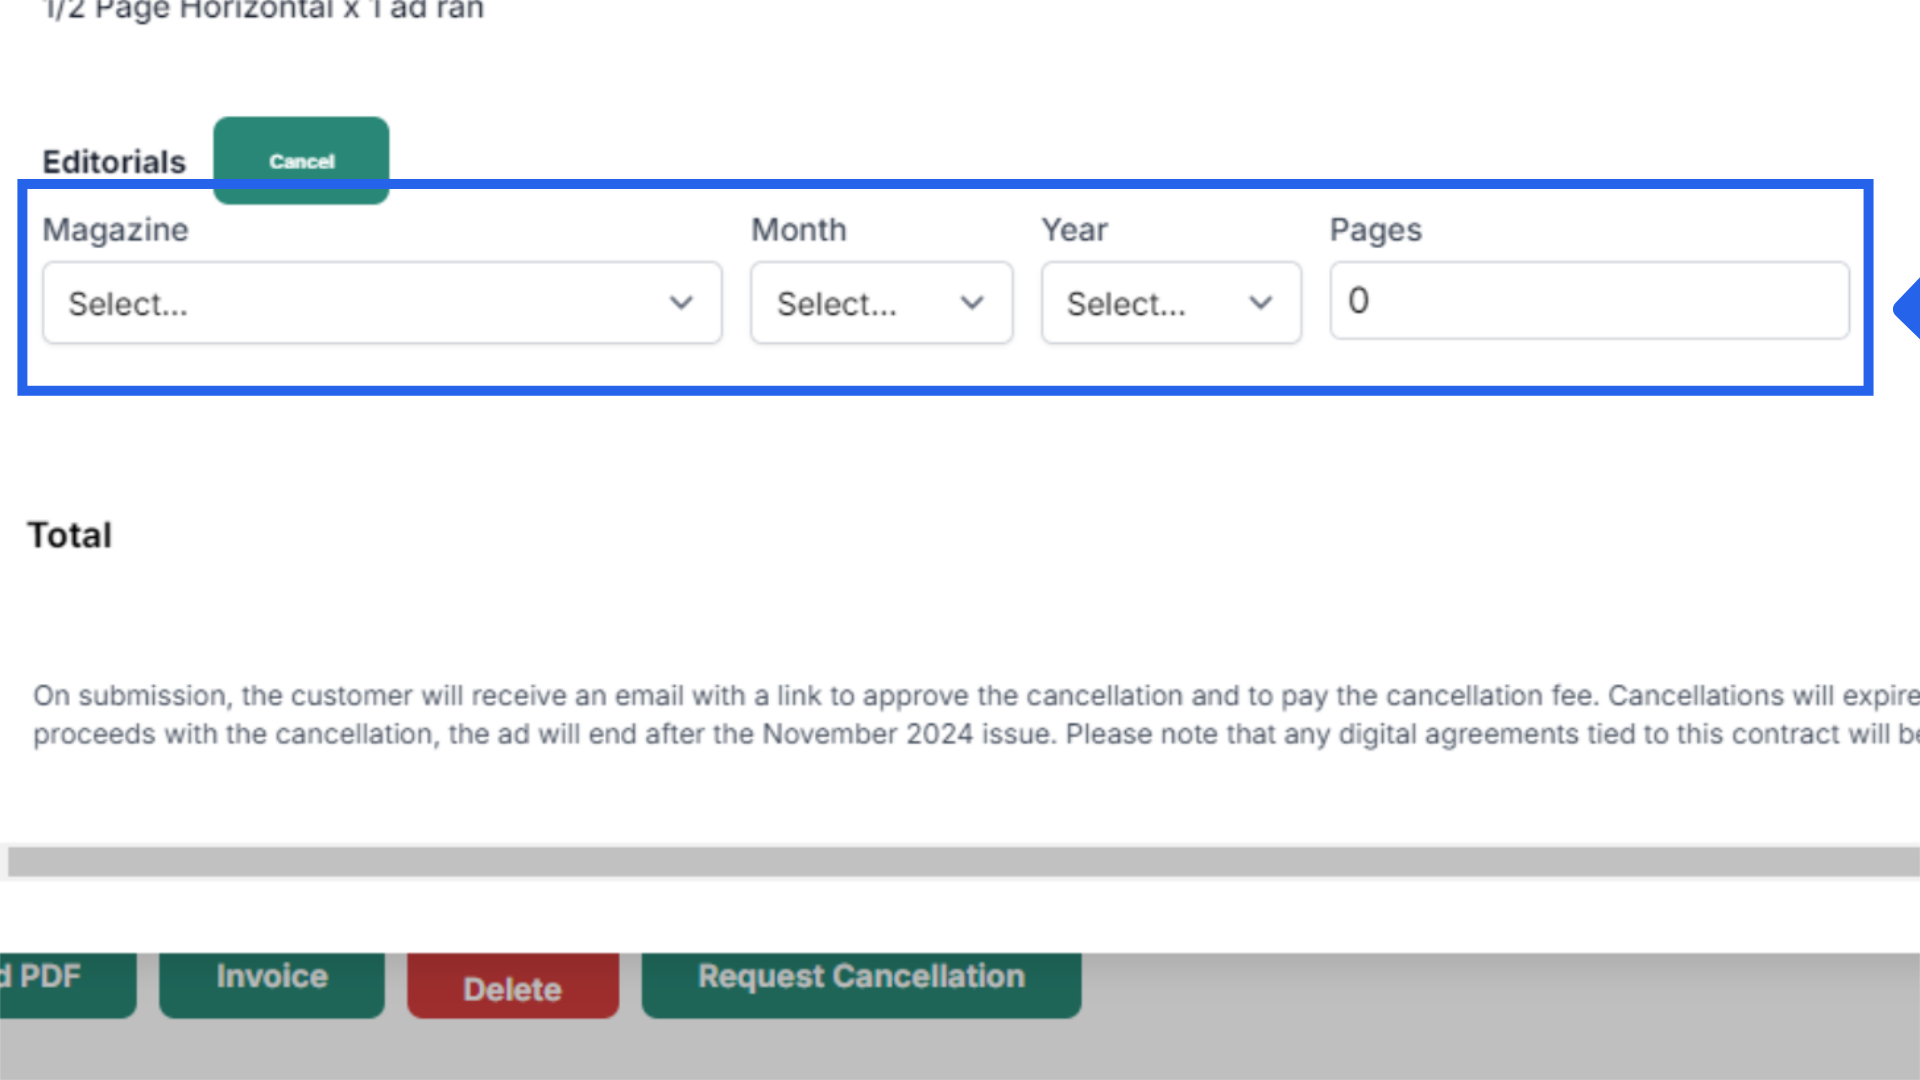The image size is (1920, 1080).
Task: Click the red Delete button
Action: point(513,986)
